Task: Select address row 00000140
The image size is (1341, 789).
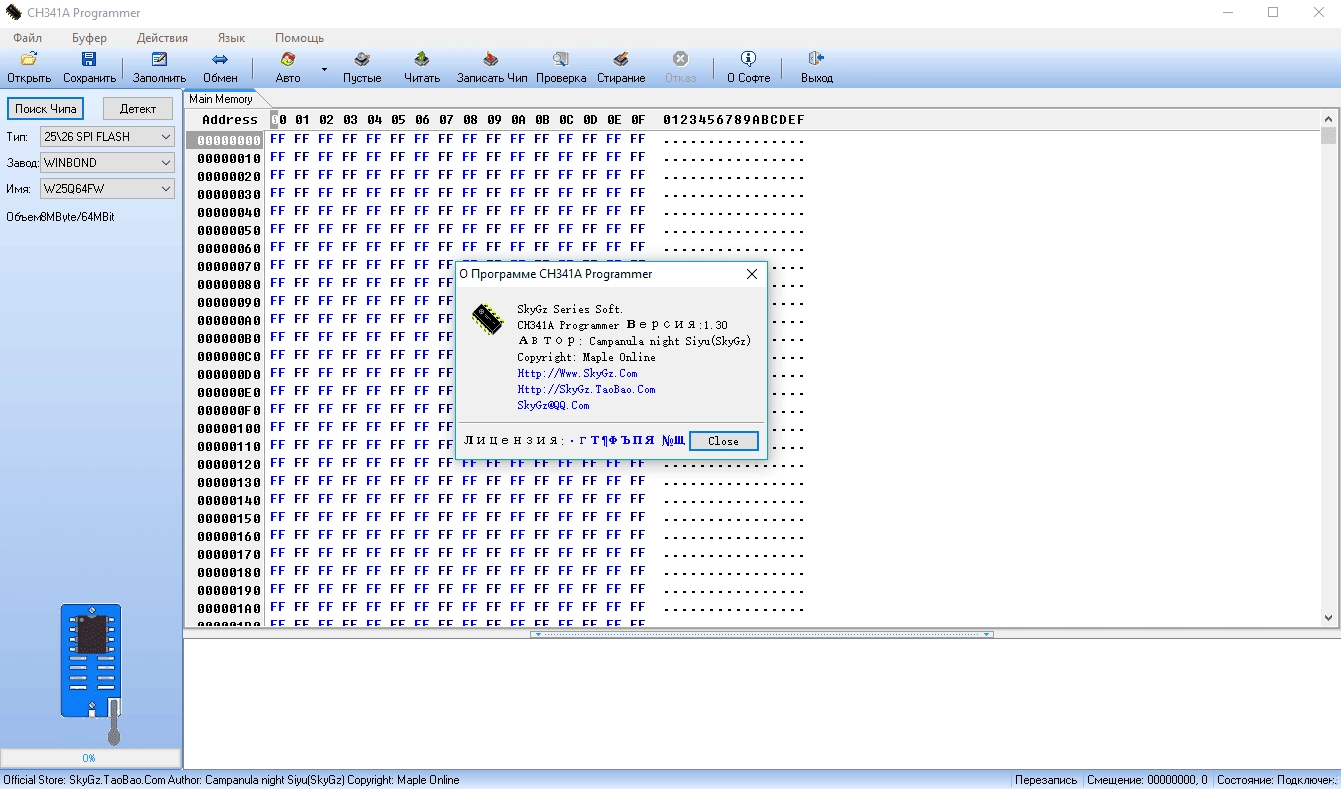Action: click(x=228, y=501)
